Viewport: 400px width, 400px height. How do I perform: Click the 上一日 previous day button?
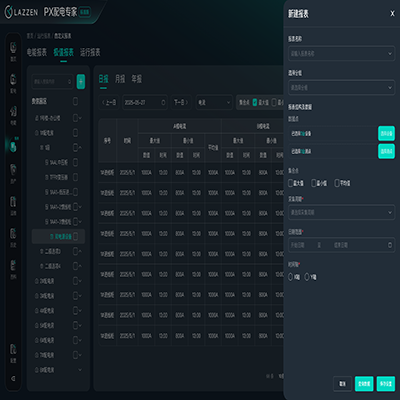(109, 102)
